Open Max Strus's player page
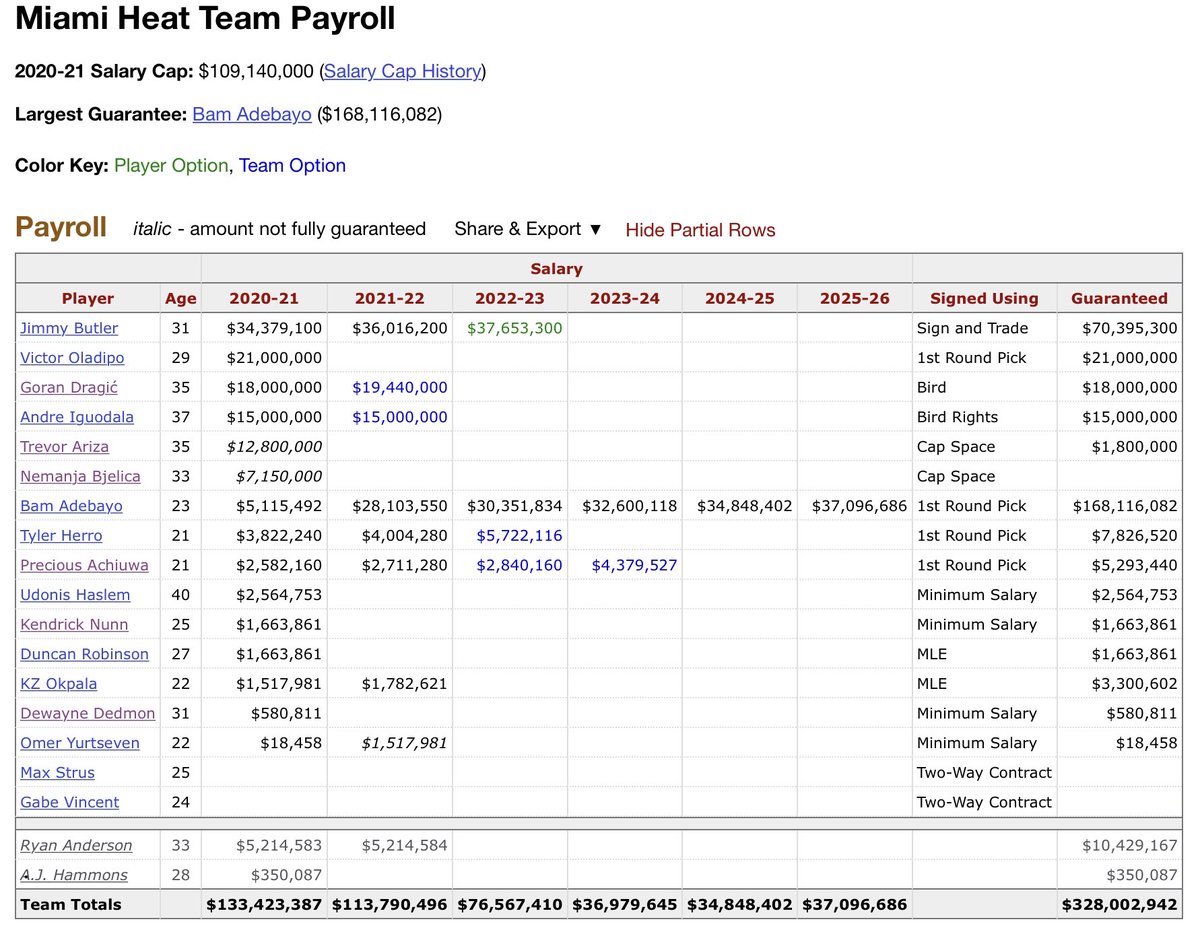Viewport: 1200px width, 930px height. point(57,773)
